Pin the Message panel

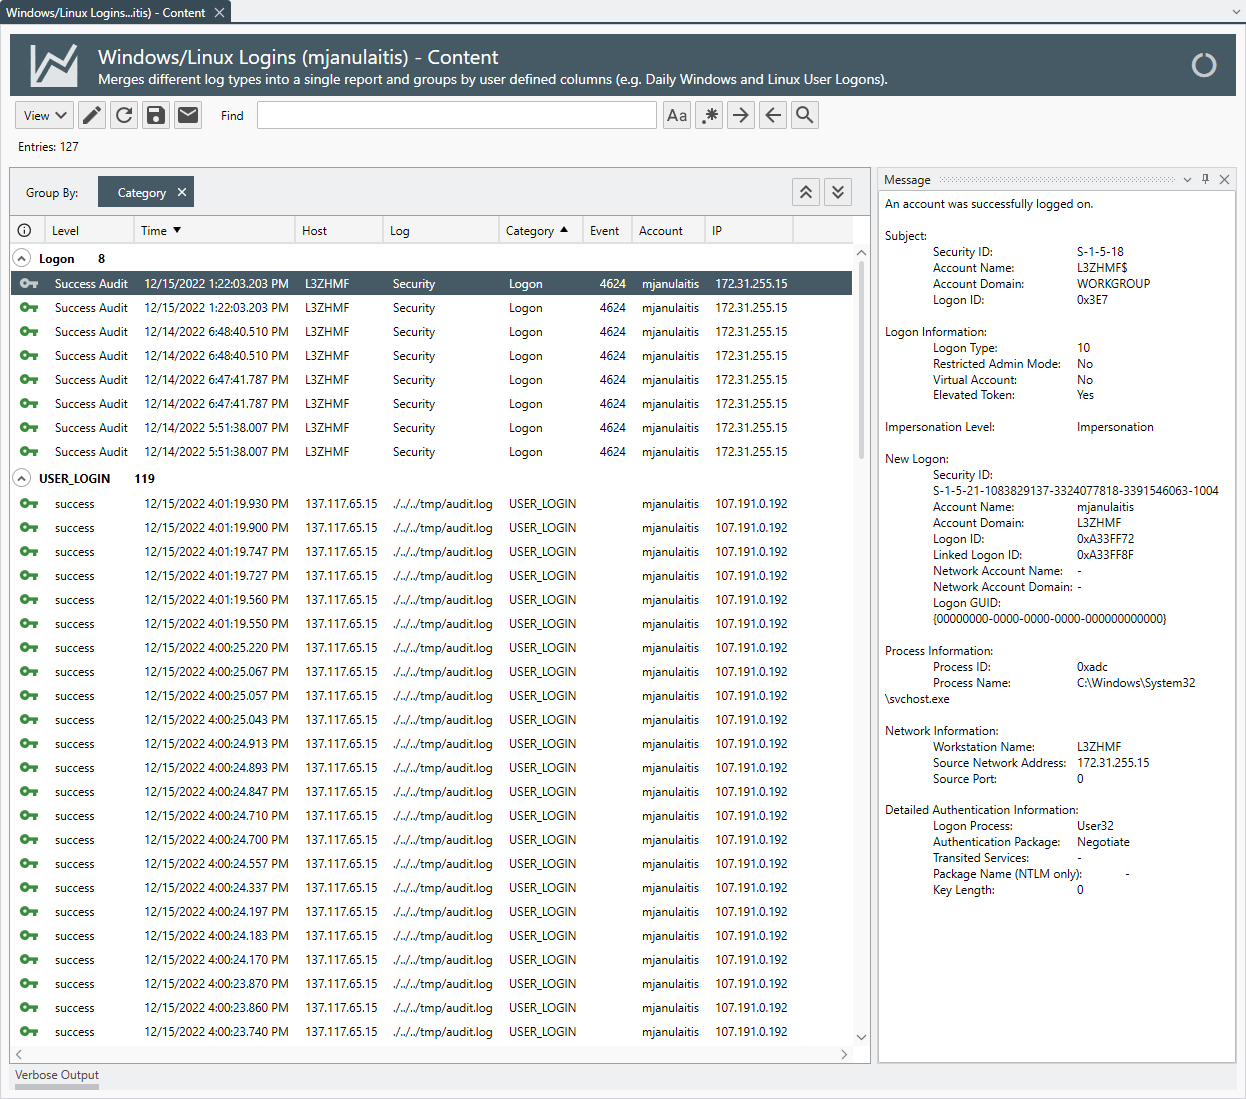[x=1205, y=179]
